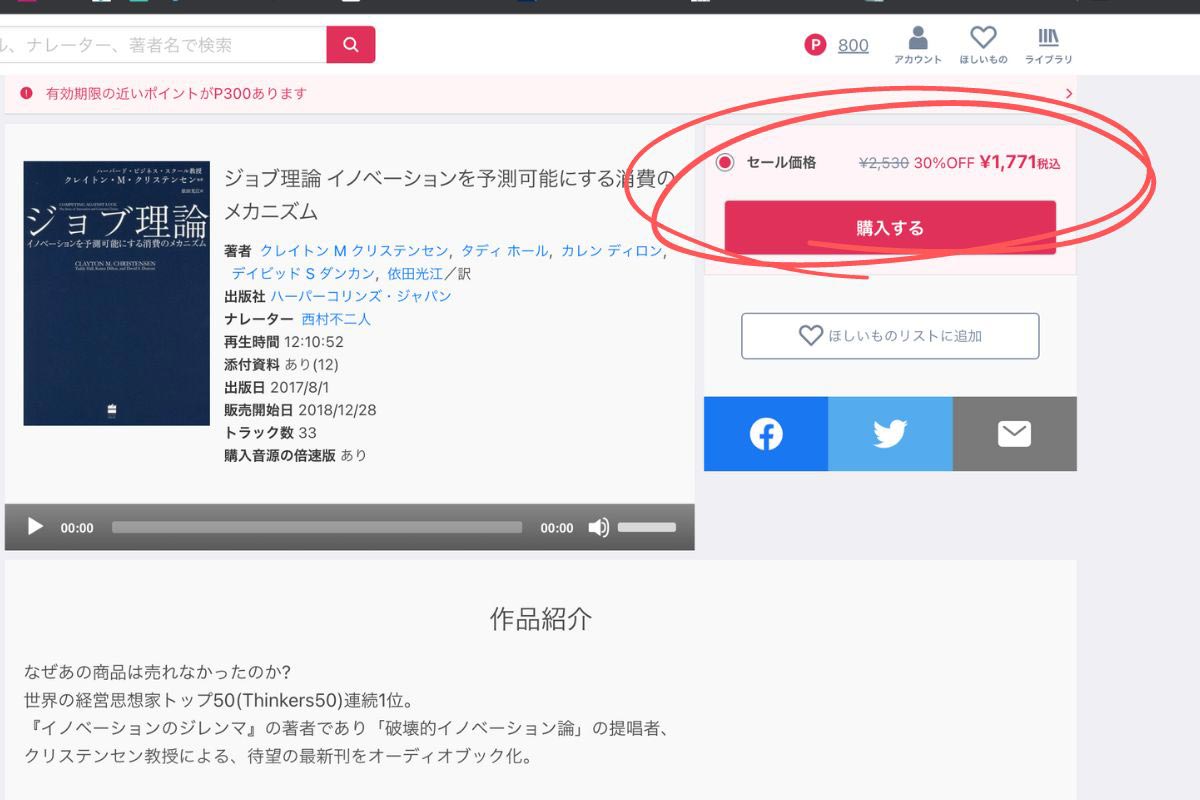Viewport: 1200px width, 800px height.
Task: Click the 購入する purchase button
Action: pos(888,227)
